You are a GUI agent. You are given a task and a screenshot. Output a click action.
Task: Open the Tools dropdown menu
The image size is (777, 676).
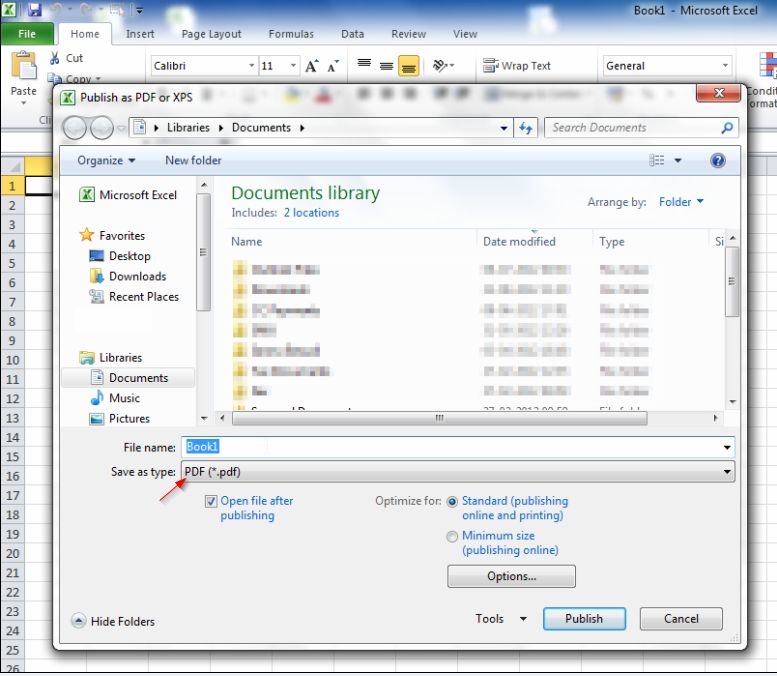tap(501, 619)
